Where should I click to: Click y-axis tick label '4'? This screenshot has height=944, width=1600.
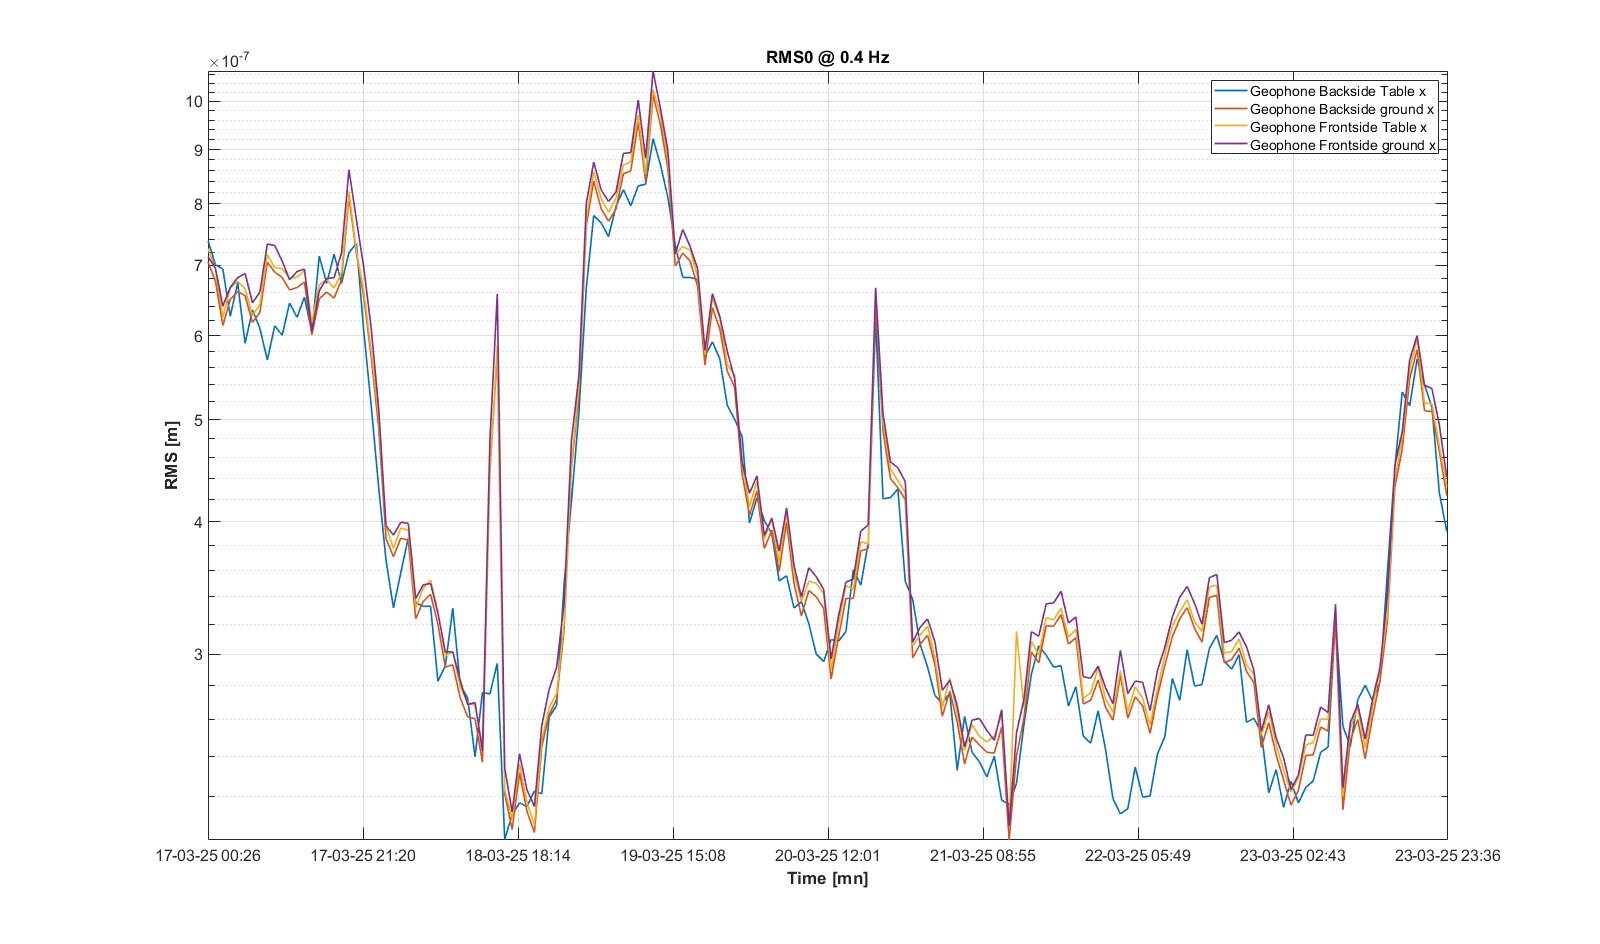[x=198, y=522]
